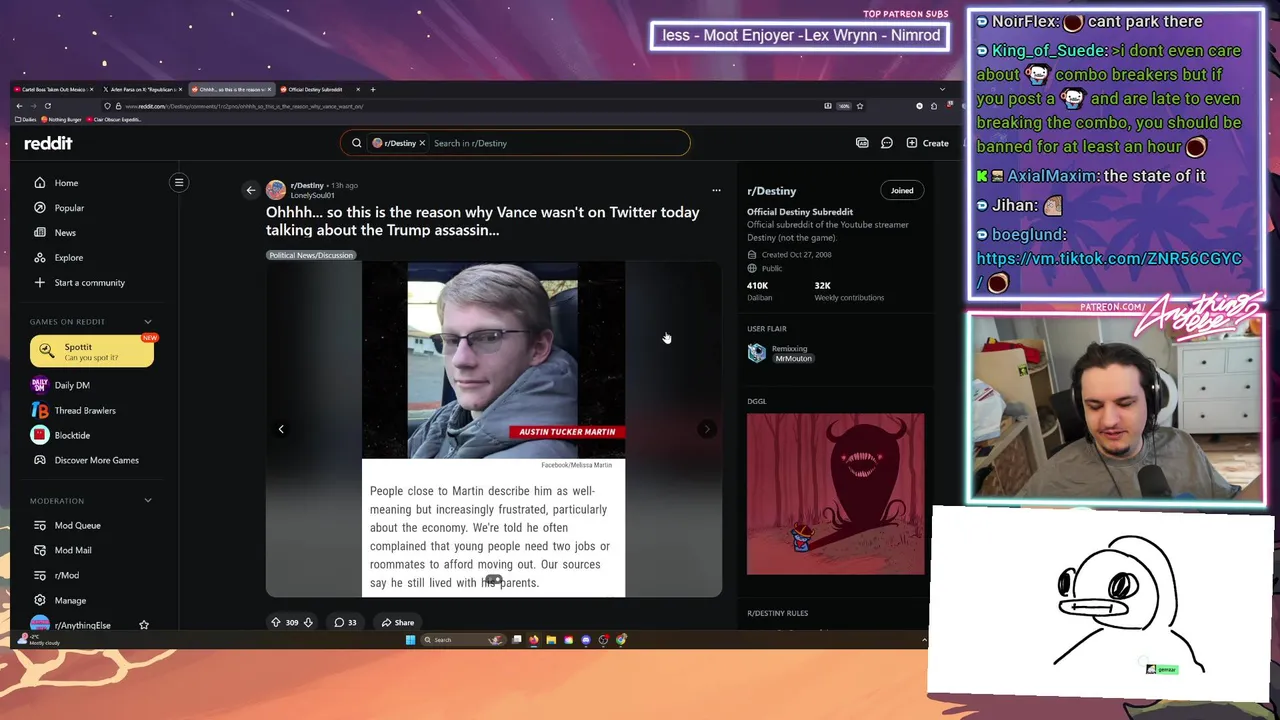Open Nothing Burger bookmark
1280x720 pixels.
62,120
